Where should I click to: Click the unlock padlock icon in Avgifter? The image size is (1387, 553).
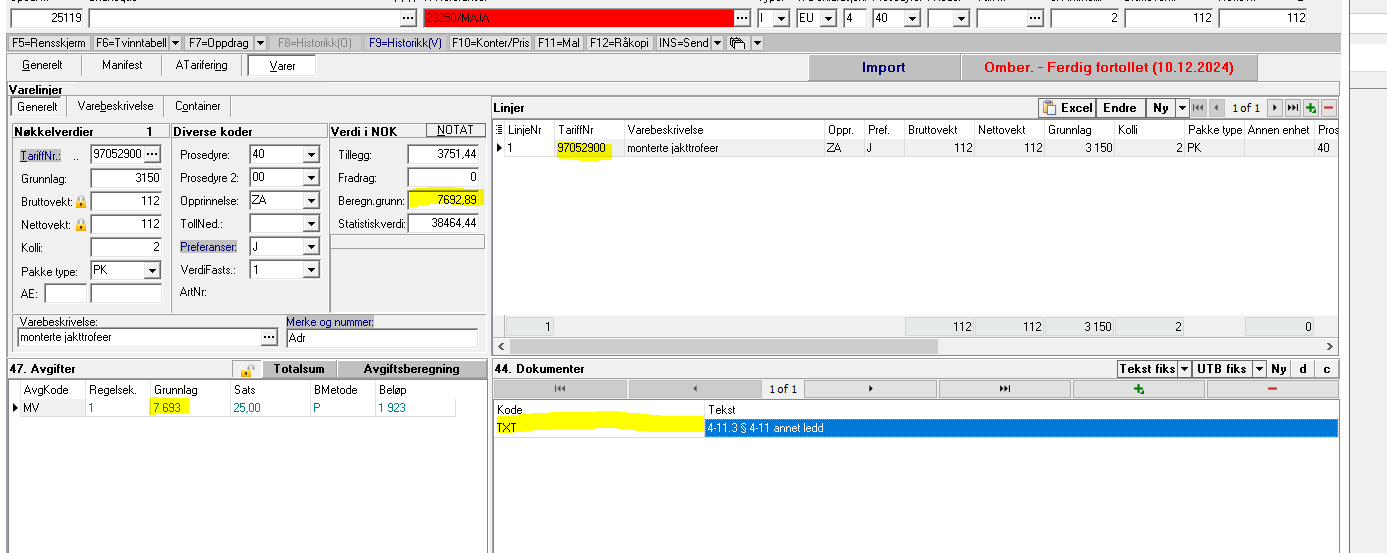pos(241,370)
